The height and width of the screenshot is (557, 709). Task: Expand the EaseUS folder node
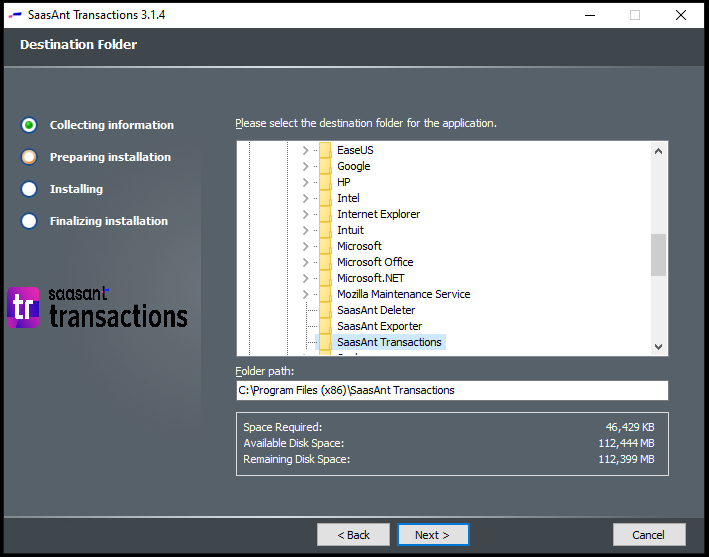306,150
